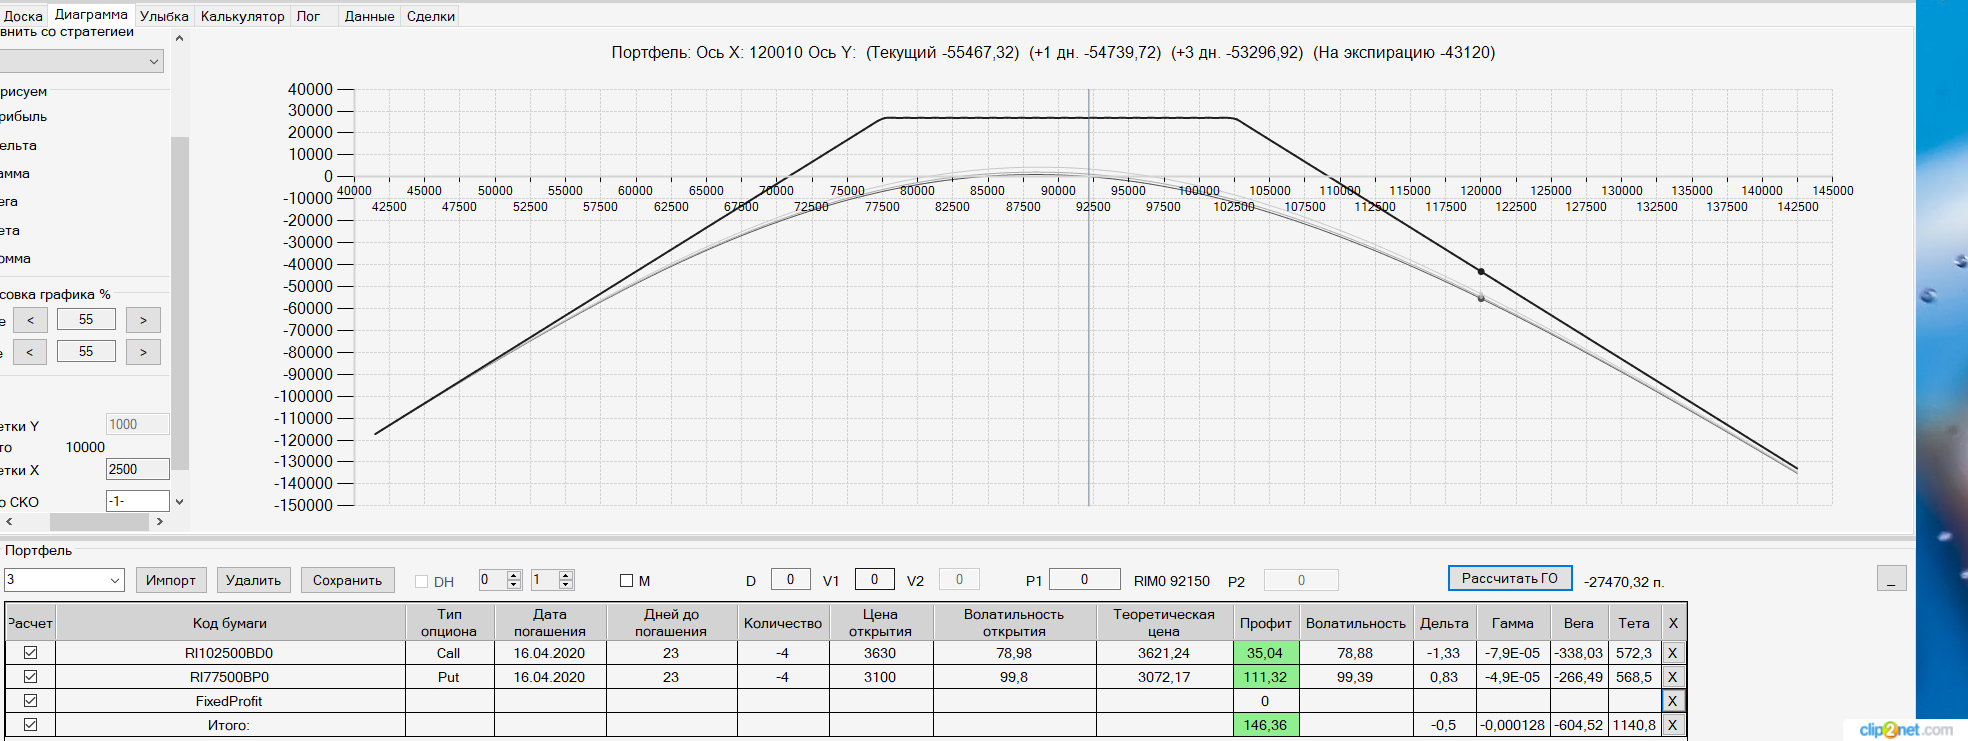Click the profit cell 111,32
The image size is (1968, 741).
point(1266,677)
